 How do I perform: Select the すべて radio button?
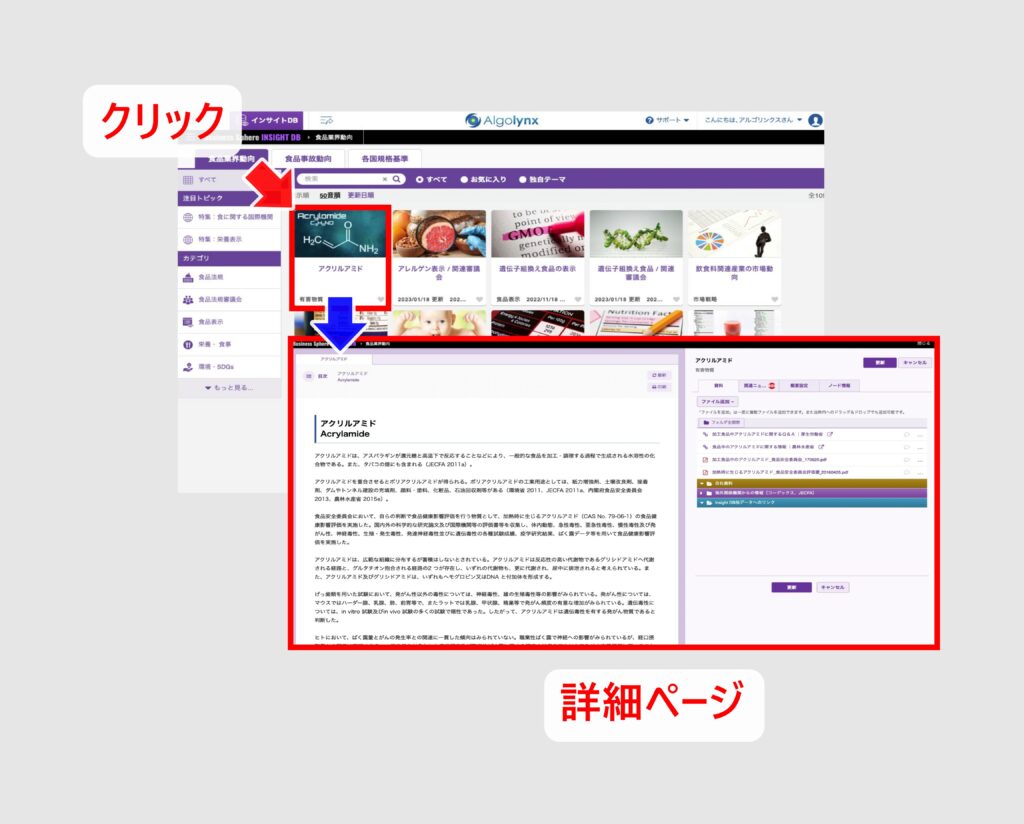pyautogui.click(x=419, y=179)
